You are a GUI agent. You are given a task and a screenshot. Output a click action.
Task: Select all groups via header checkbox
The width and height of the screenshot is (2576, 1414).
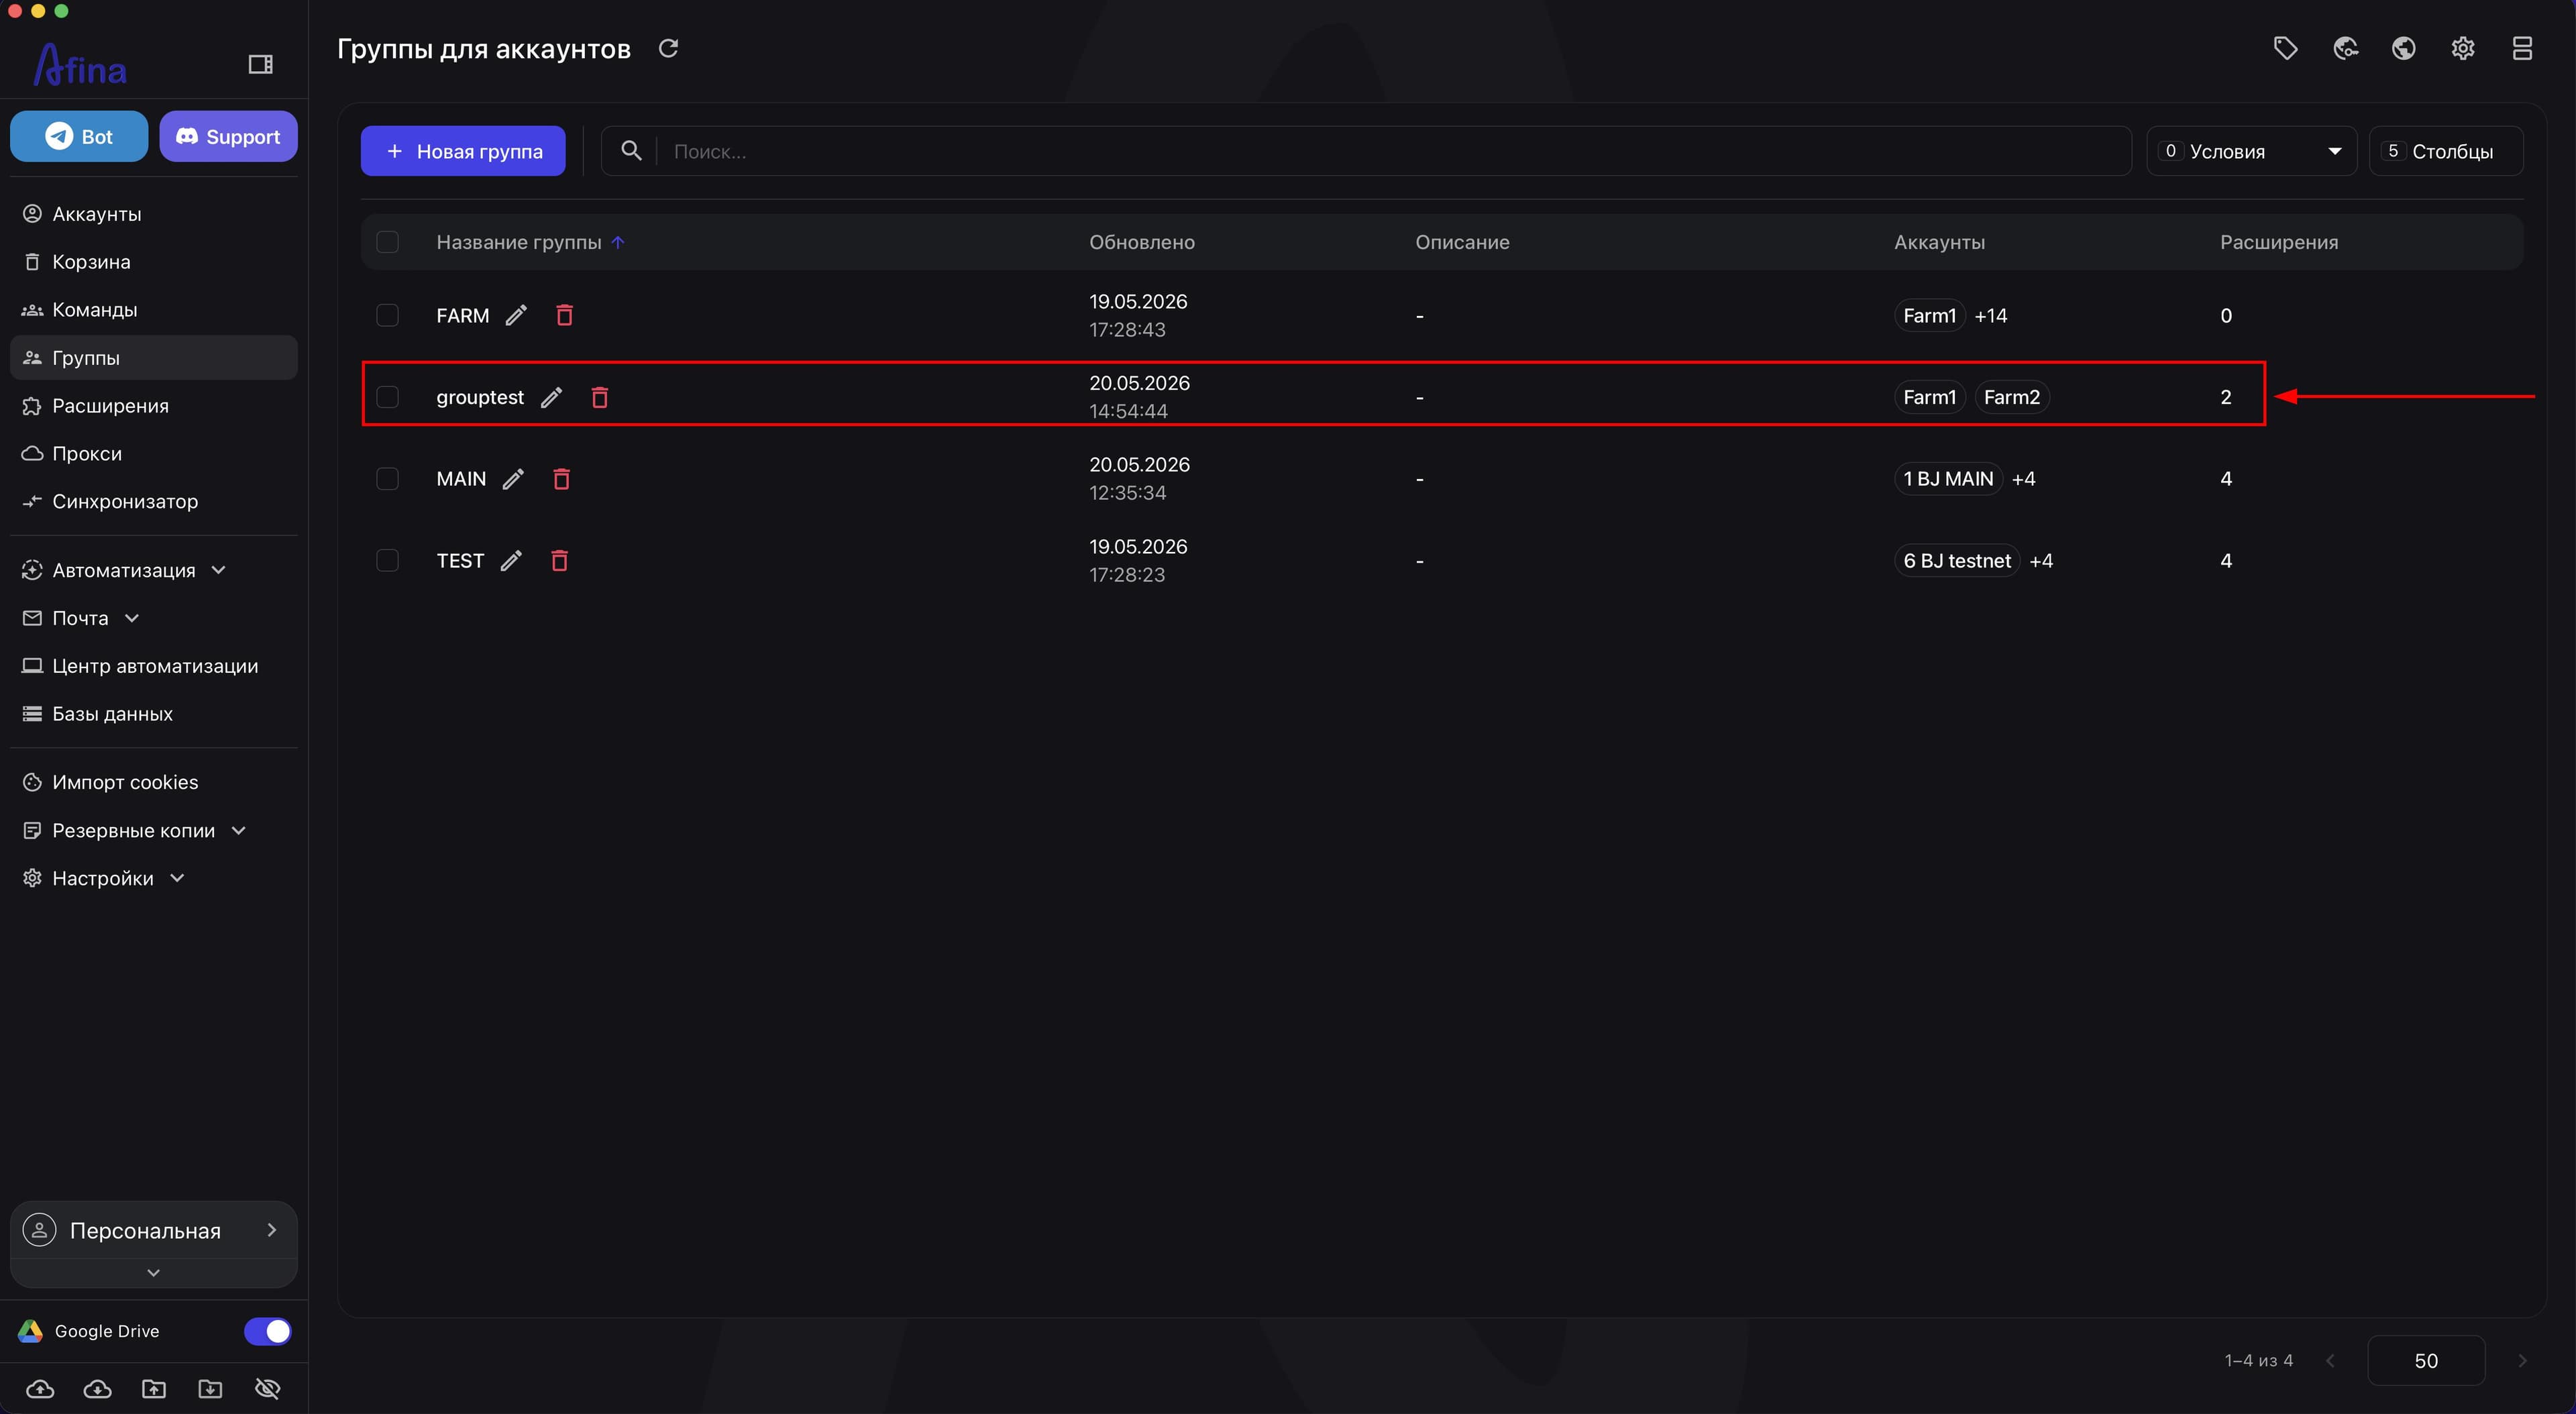click(x=387, y=242)
